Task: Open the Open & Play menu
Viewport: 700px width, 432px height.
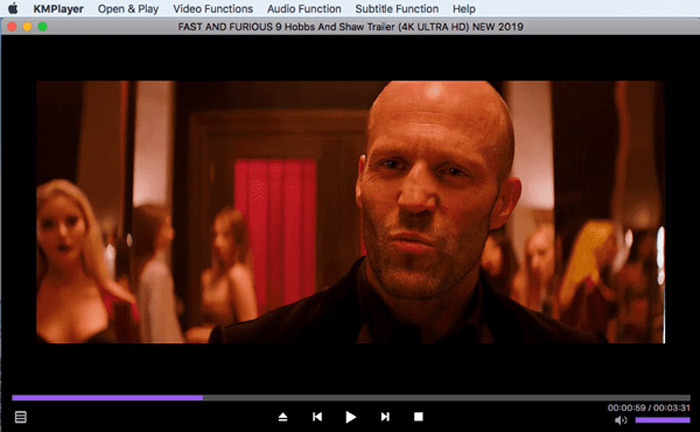Action: pyautogui.click(x=128, y=9)
